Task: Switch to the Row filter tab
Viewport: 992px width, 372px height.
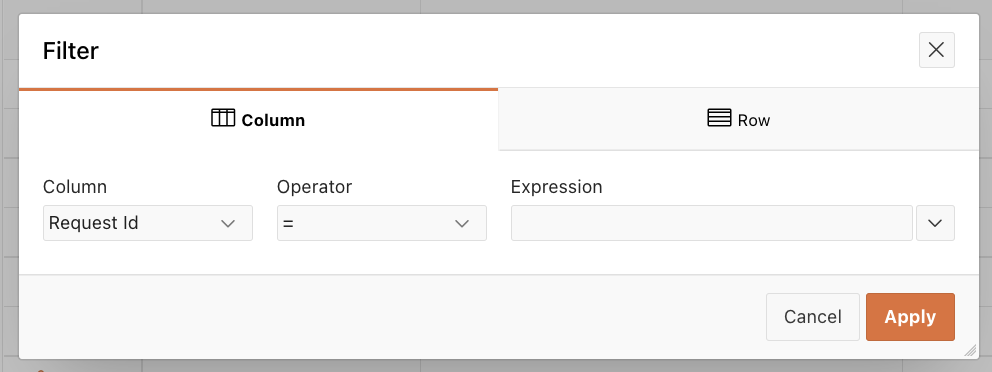Action: [x=739, y=119]
